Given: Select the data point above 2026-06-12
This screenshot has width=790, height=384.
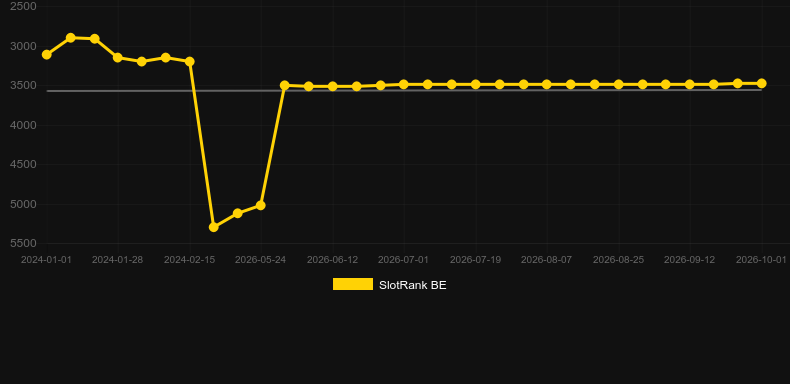Looking at the screenshot, I should (333, 87).
